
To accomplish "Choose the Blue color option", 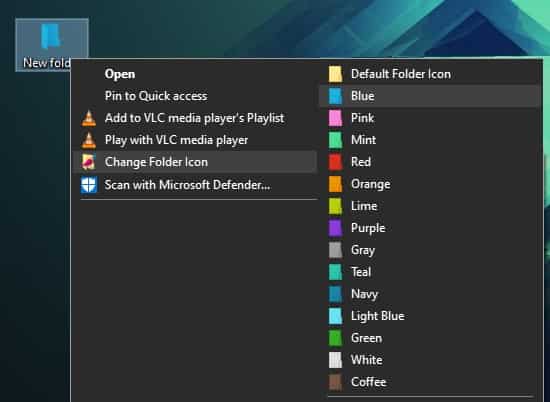I will pyautogui.click(x=430, y=96).
